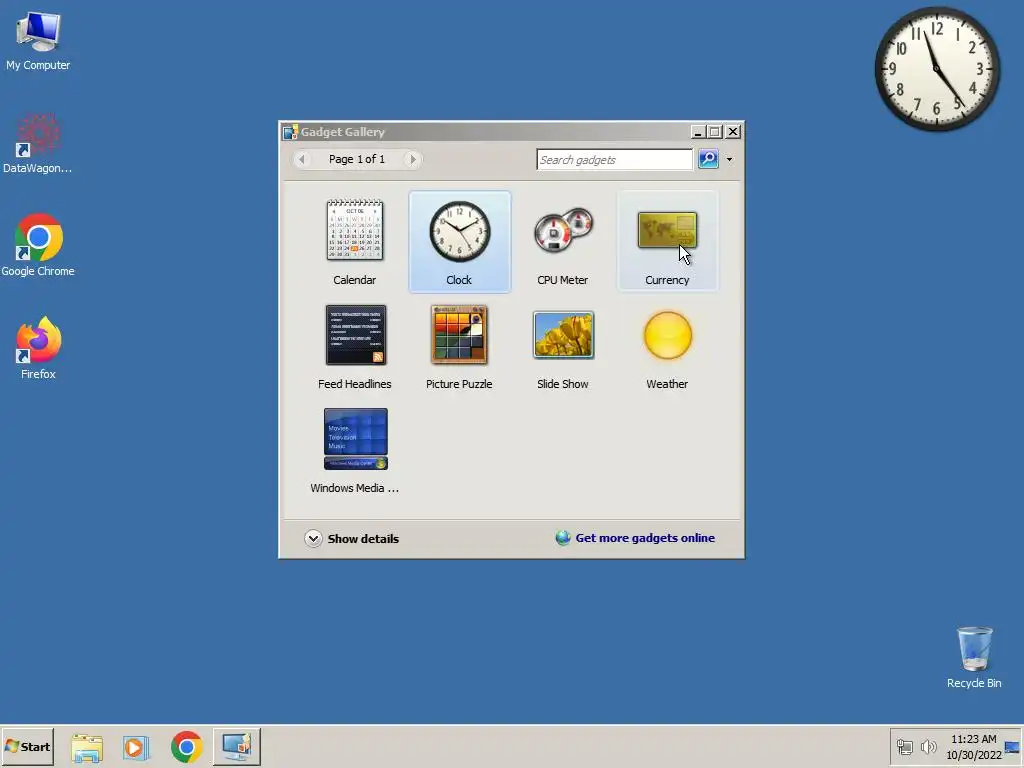The height and width of the screenshot is (768, 1024).
Task: Select the Recycle Bin icon
Action: click(974, 657)
